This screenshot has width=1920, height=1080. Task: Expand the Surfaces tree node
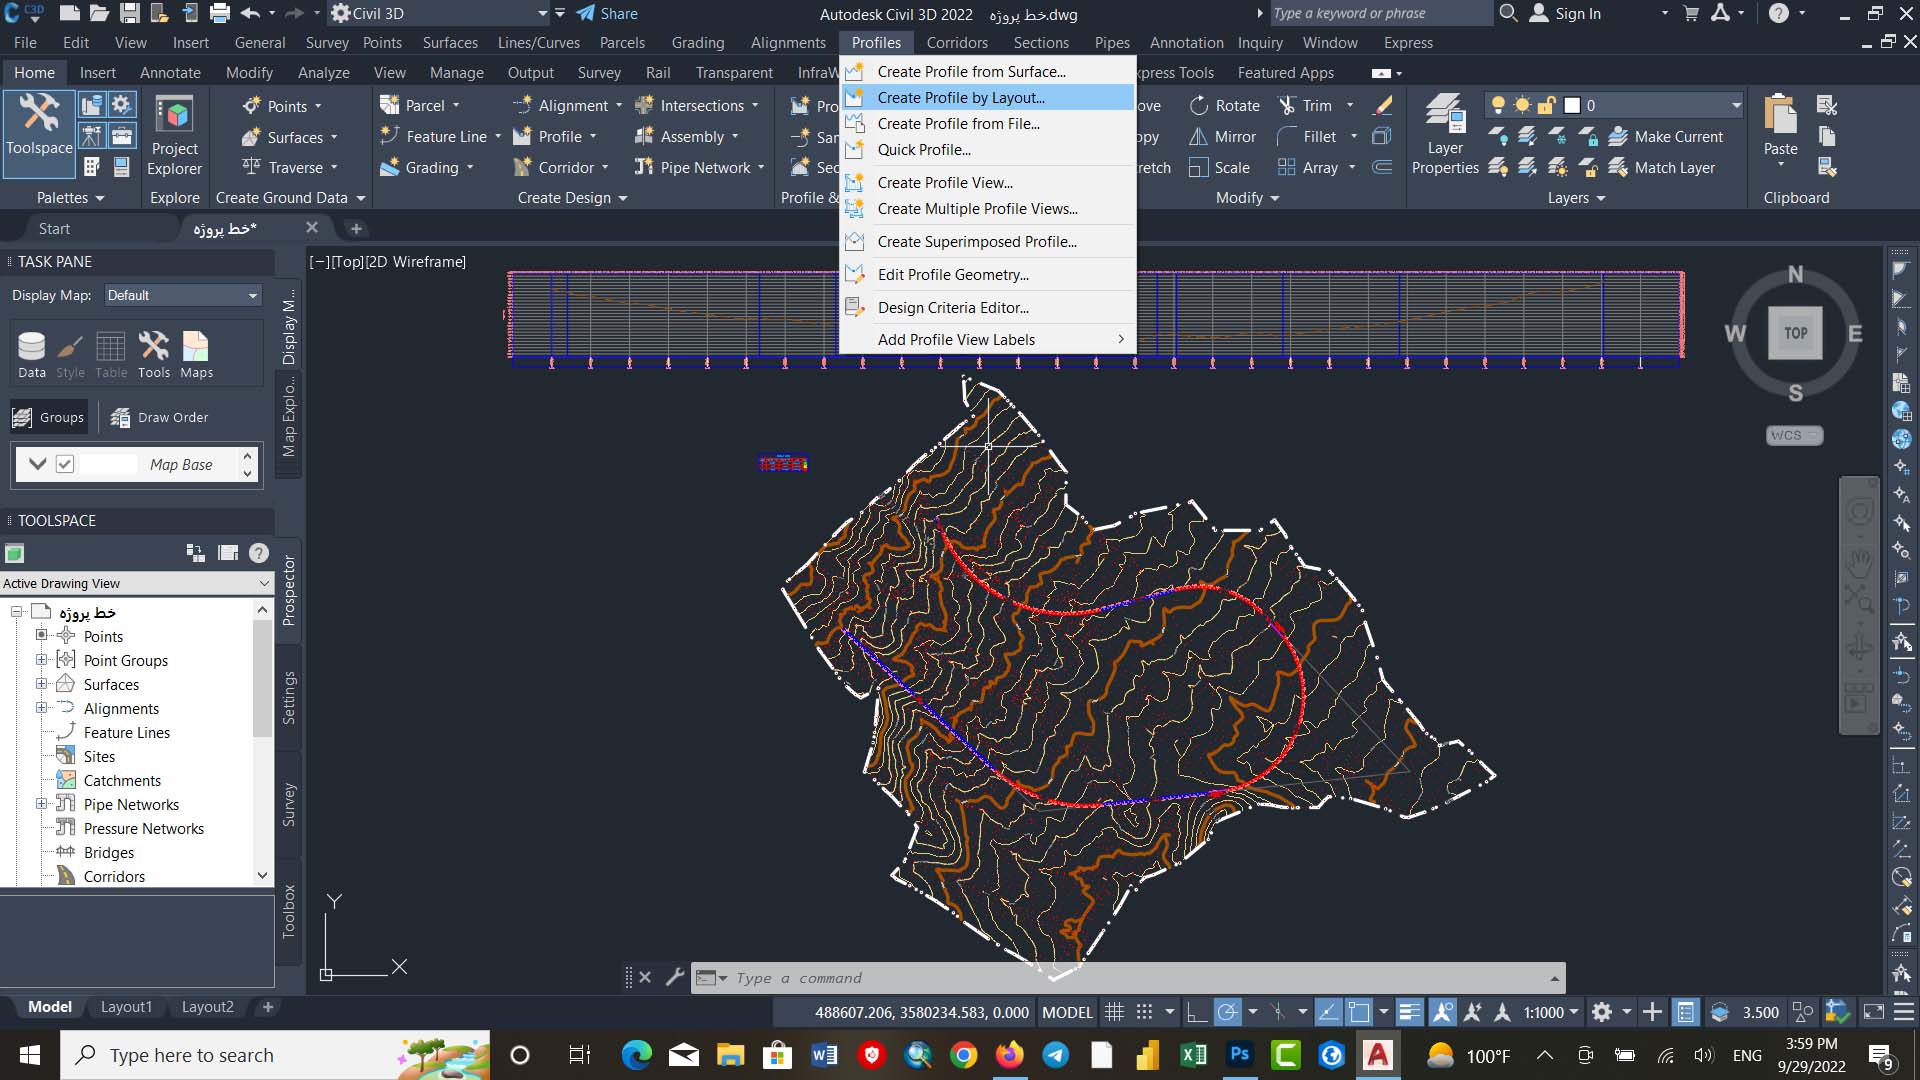pyautogui.click(x=41, y=684)
